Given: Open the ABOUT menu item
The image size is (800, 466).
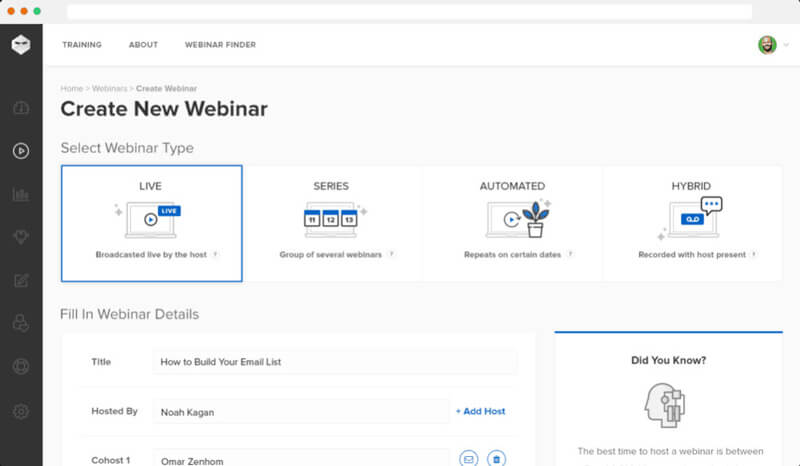Looking at the screenshot, I should [x=143, y=45].
